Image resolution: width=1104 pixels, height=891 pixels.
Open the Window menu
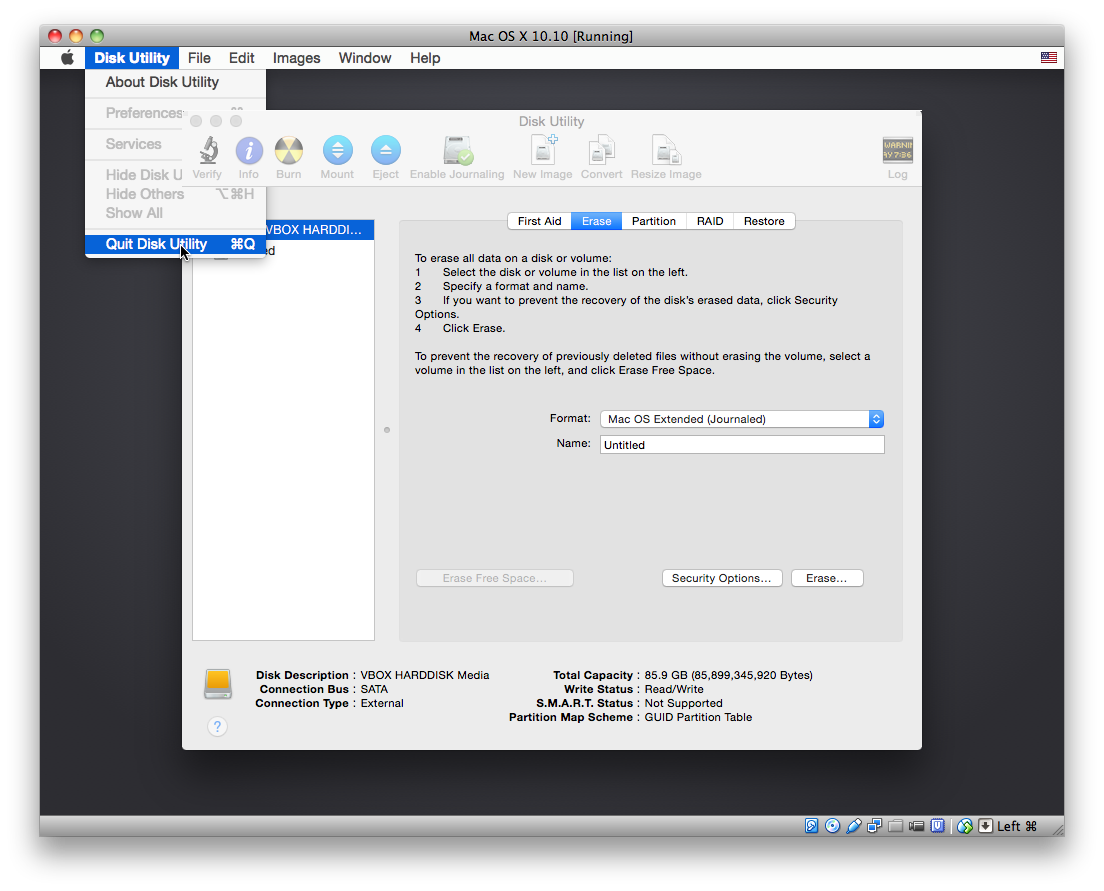pos(365,58)
